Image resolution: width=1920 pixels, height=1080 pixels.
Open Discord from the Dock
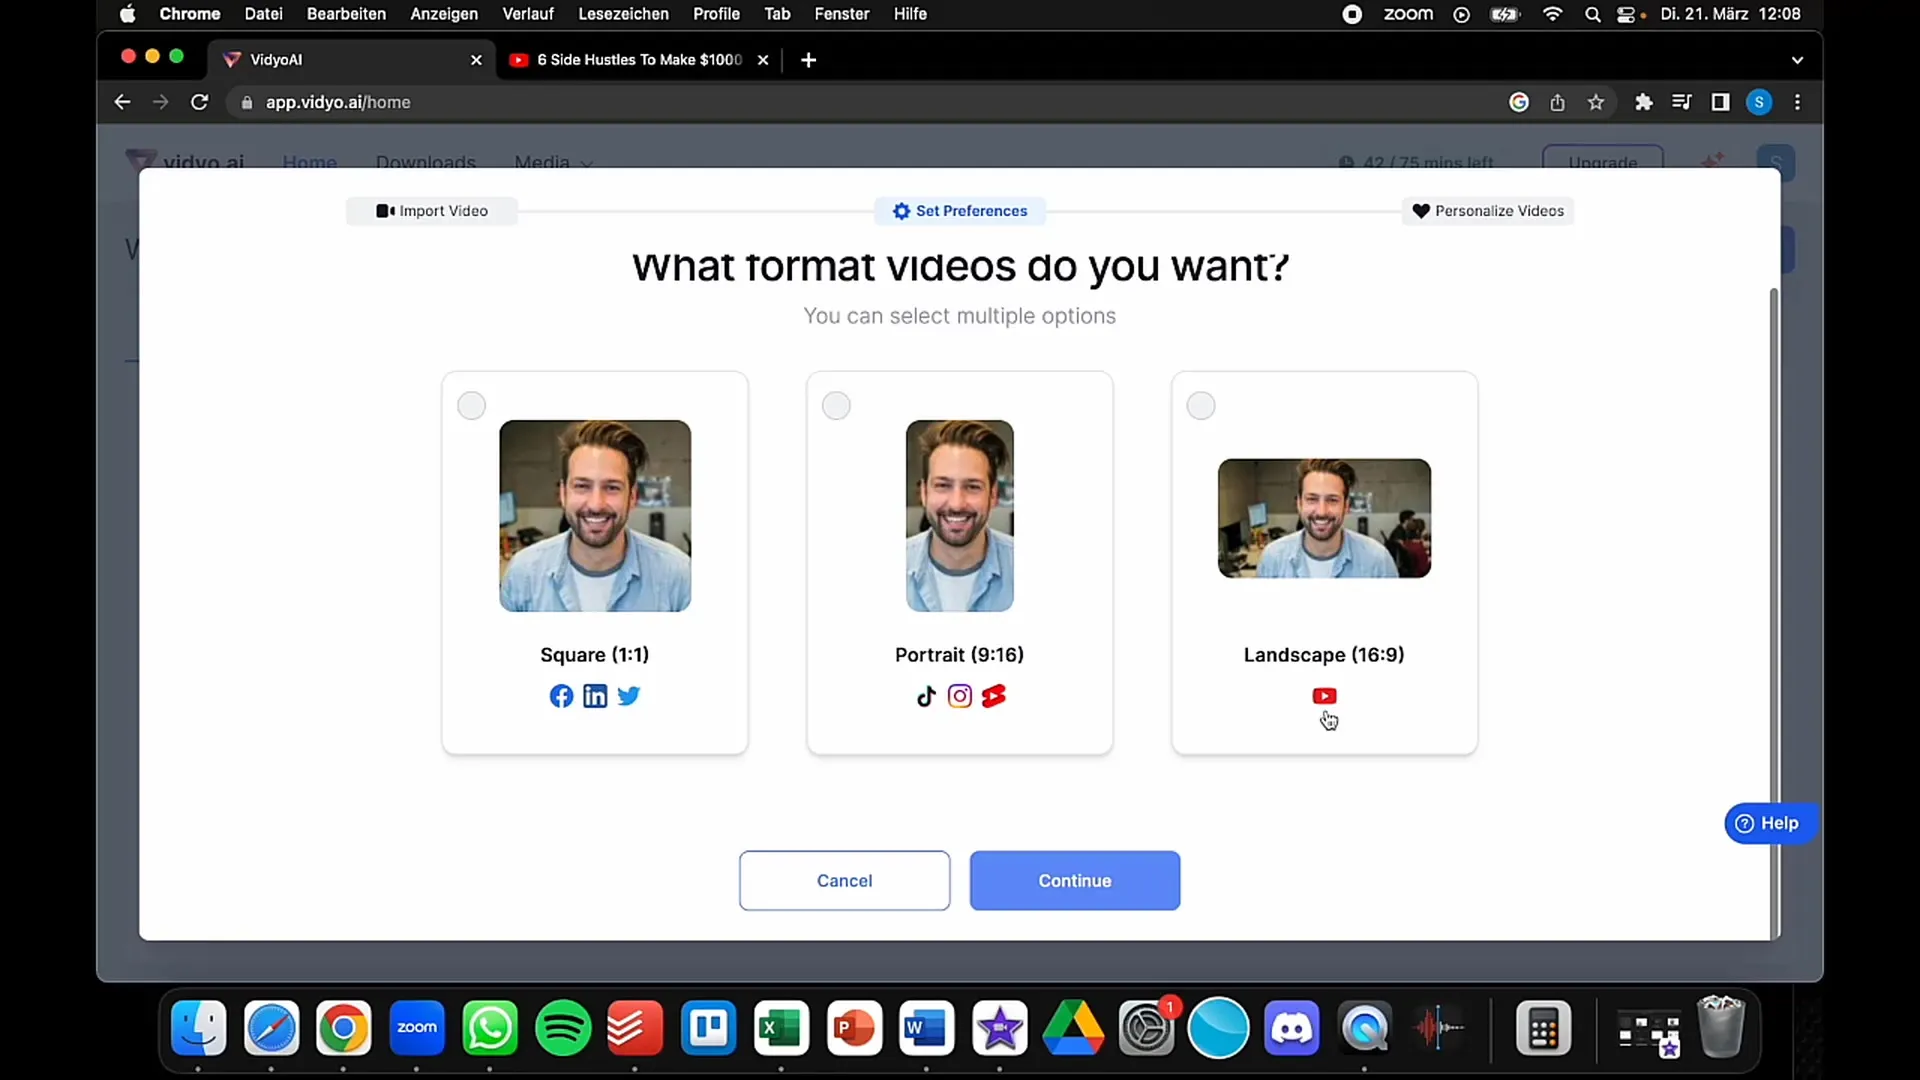[1291, 1028]
